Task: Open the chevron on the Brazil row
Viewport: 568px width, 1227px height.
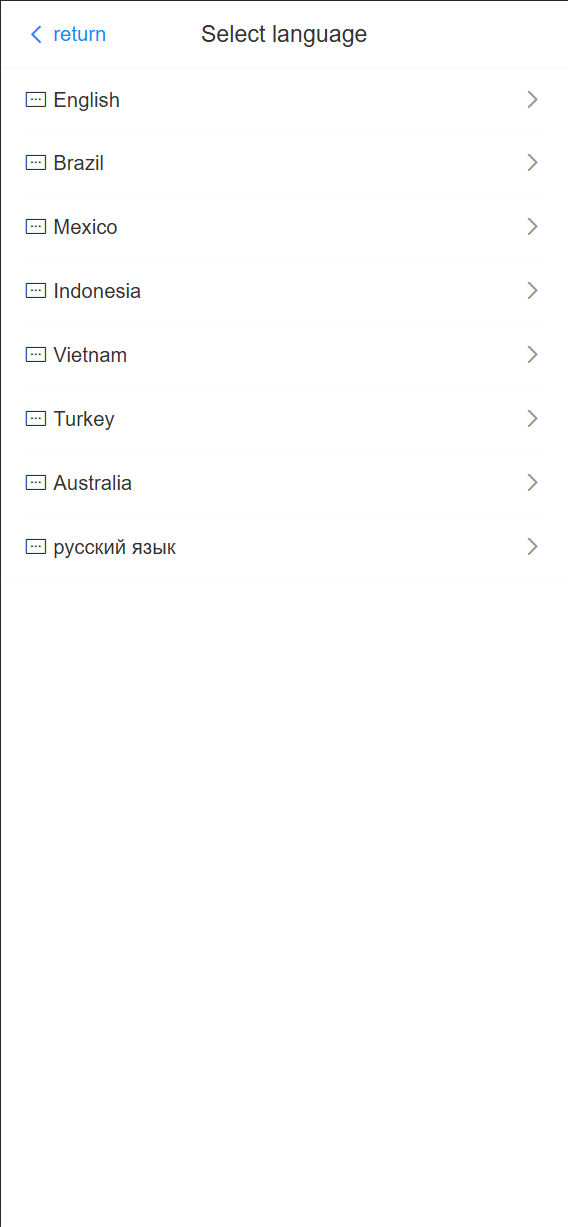Action: 532,163
